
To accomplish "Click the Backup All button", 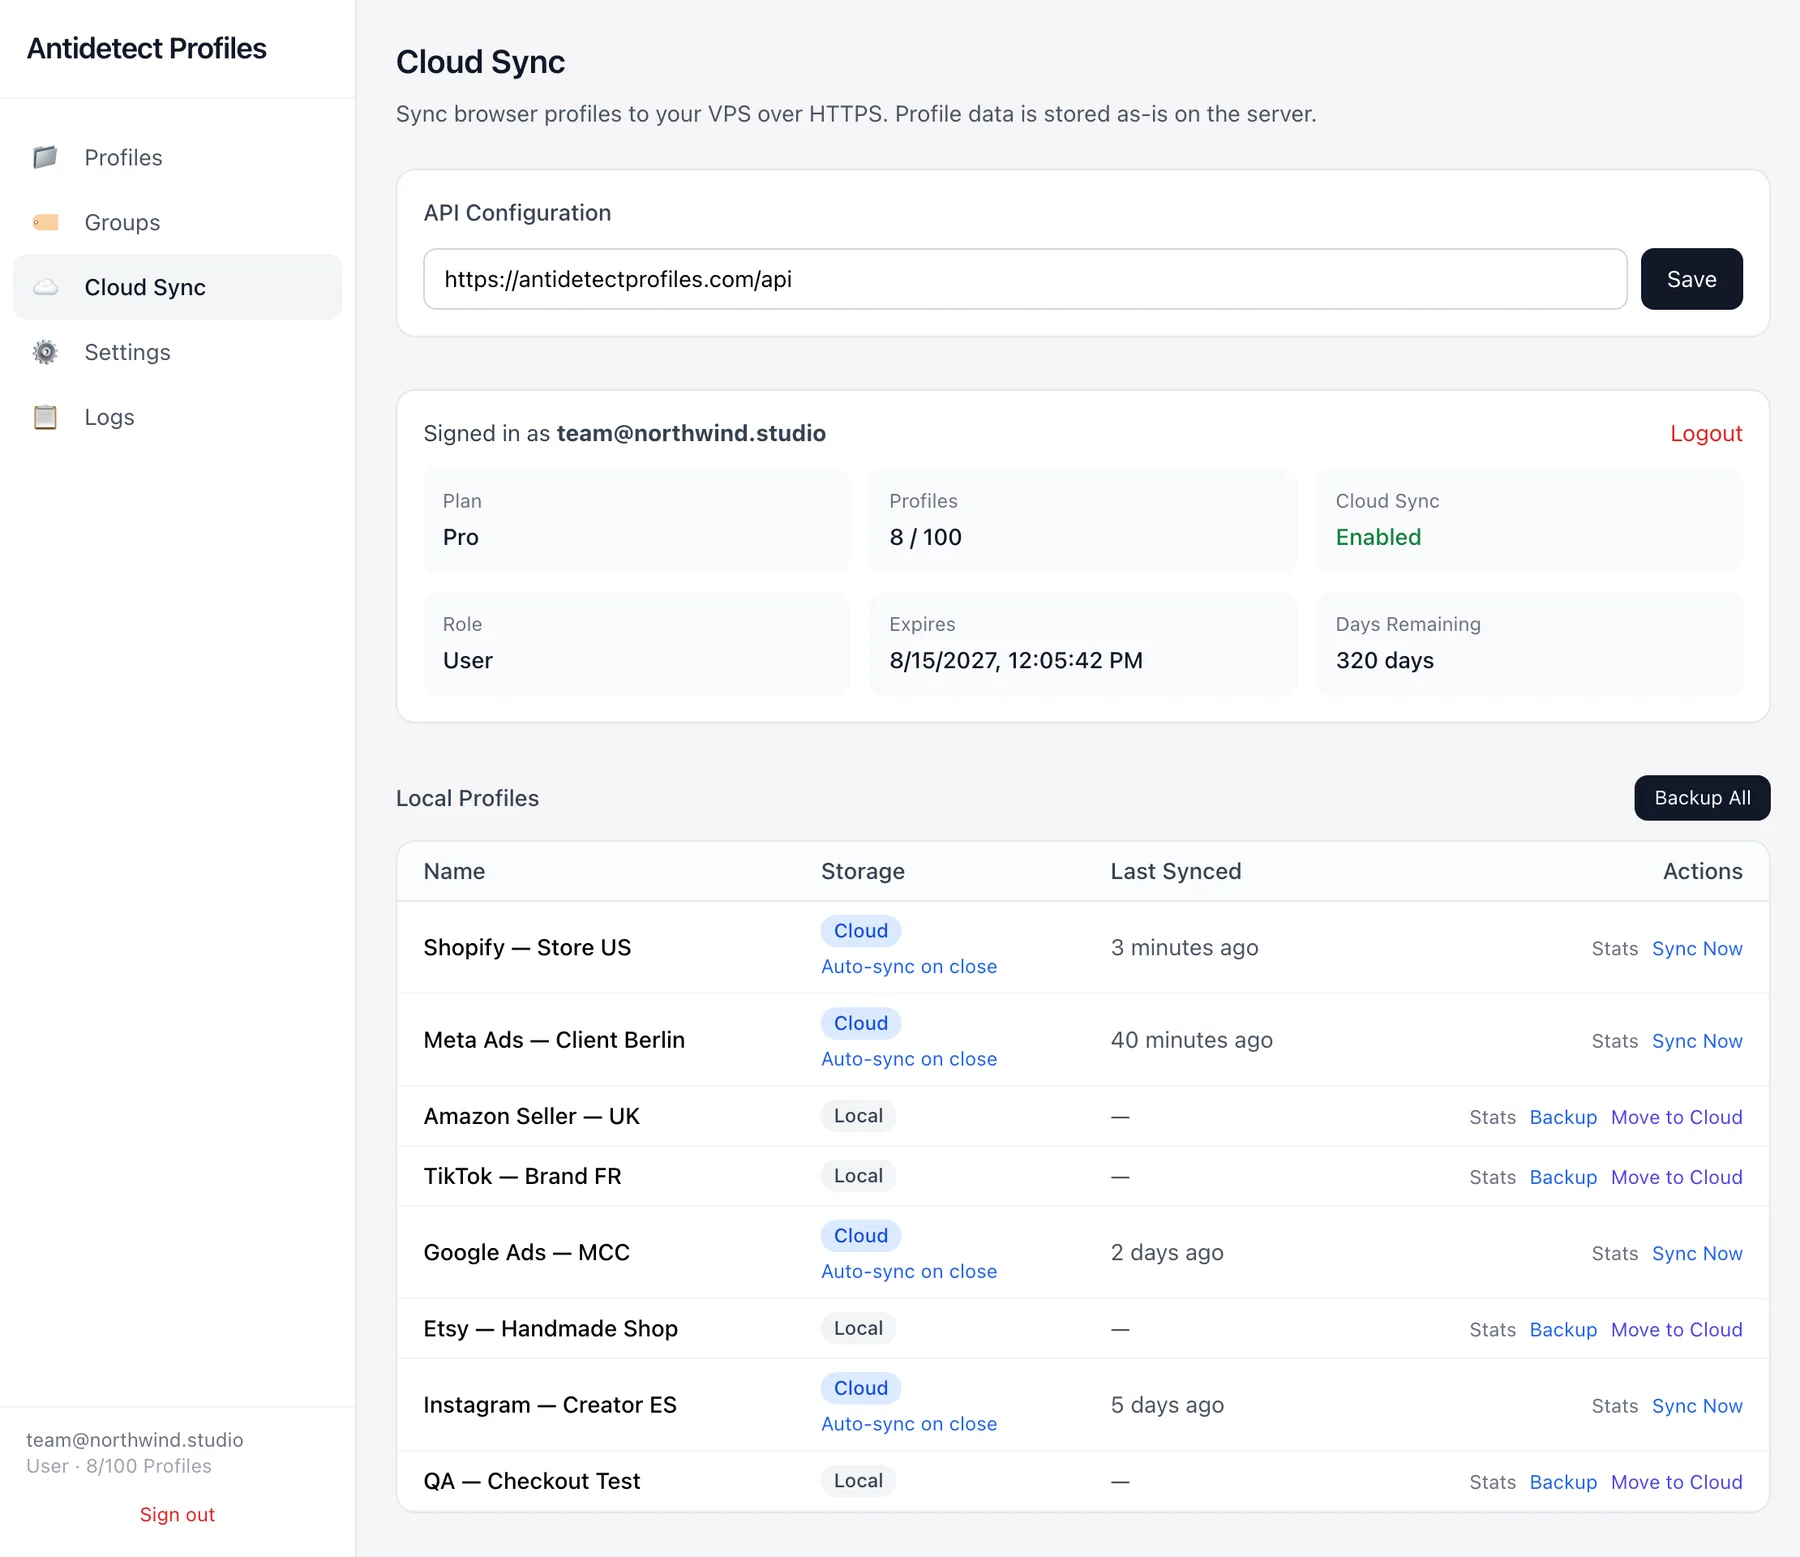I will pos(1702,798).
